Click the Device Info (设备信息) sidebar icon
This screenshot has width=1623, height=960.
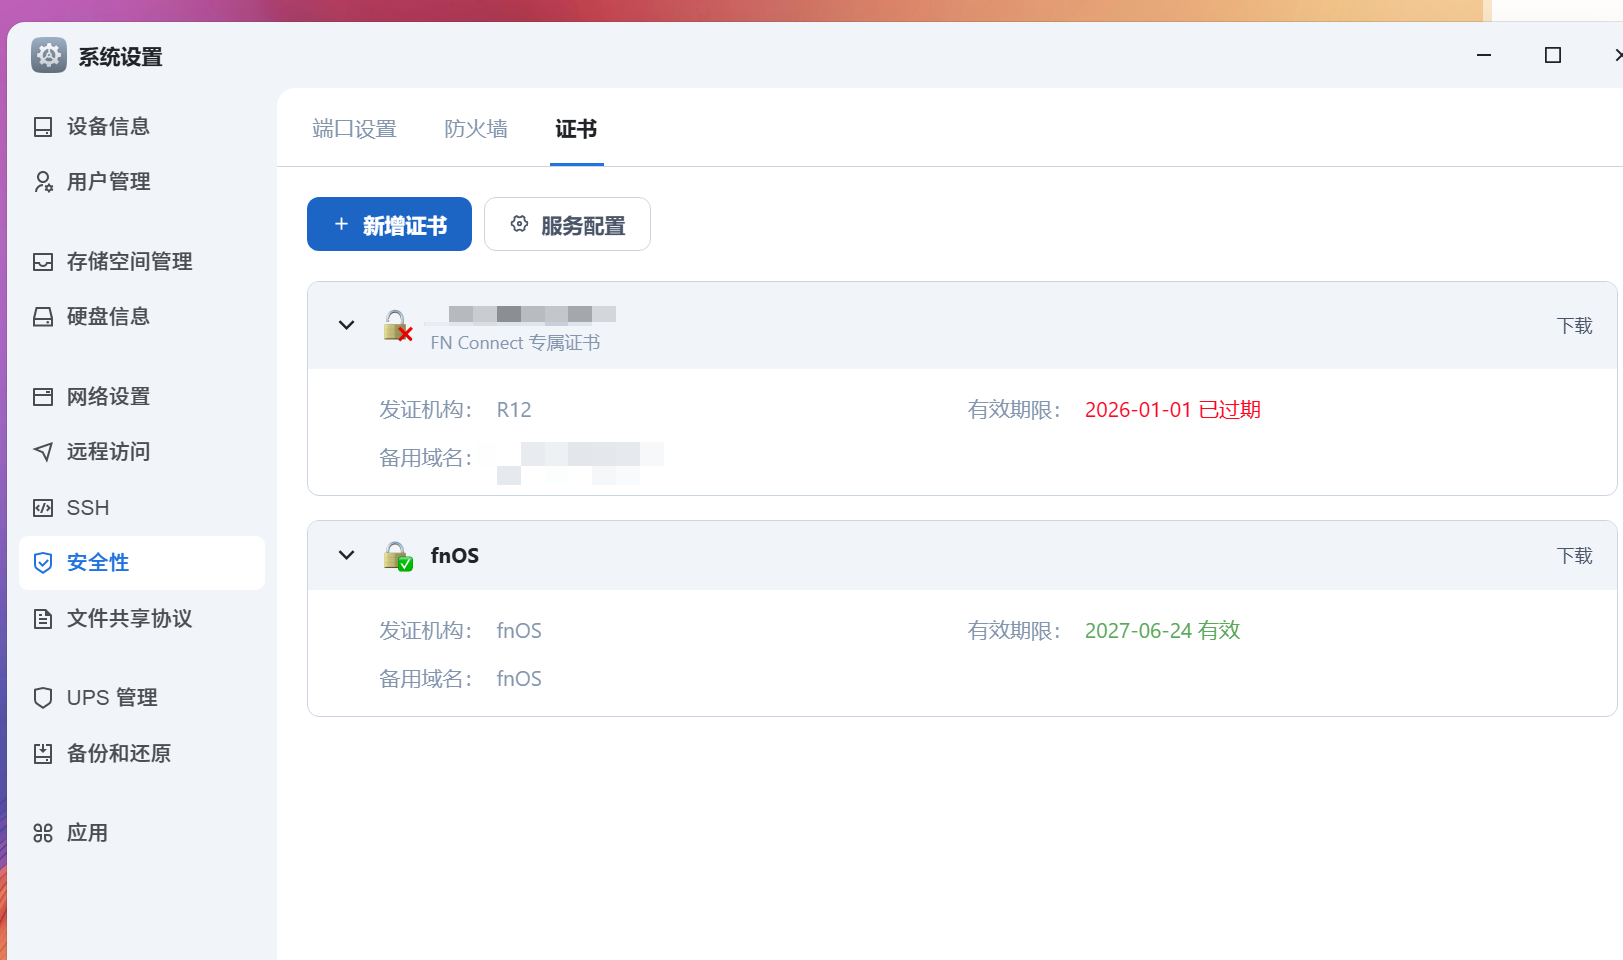point(43,127)
